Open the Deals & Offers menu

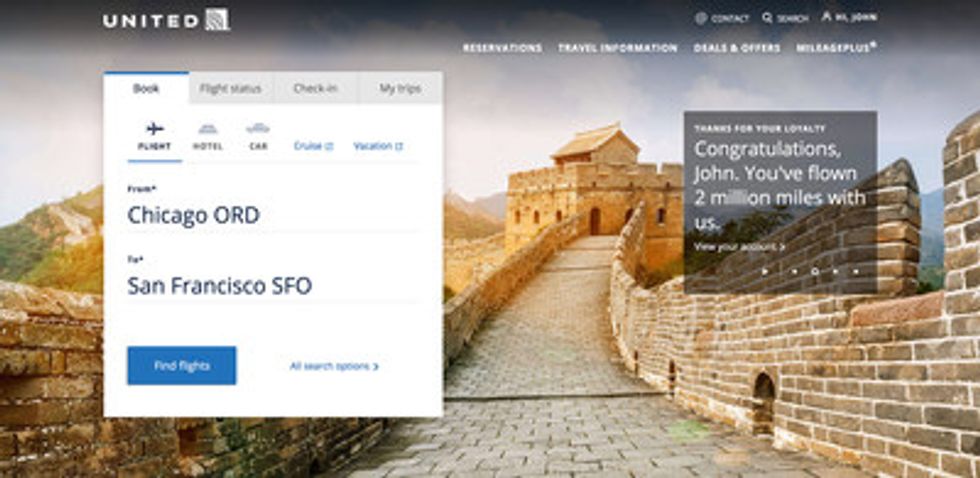point(737,48)
